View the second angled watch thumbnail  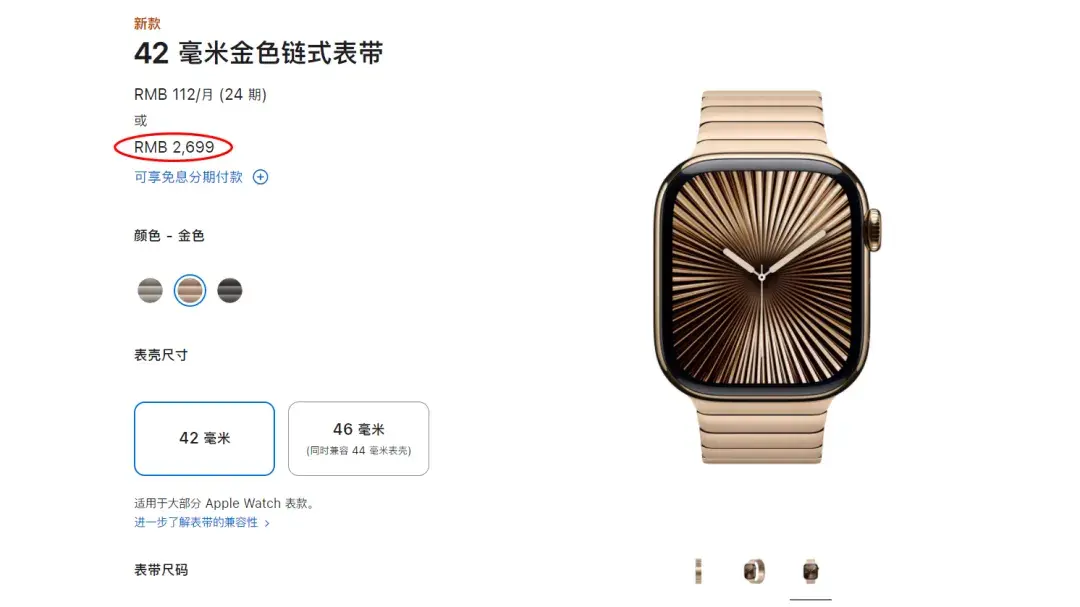pyautogui.click(x=754, y=571)
